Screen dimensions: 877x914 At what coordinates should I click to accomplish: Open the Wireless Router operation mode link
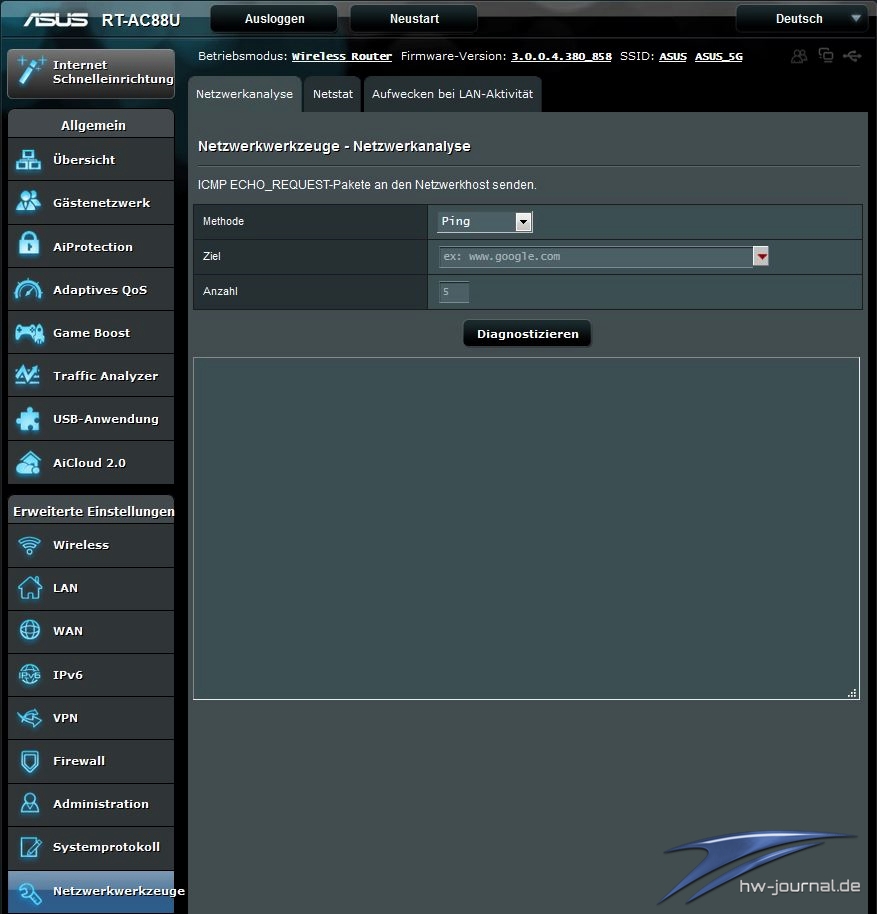coord(341,57)
